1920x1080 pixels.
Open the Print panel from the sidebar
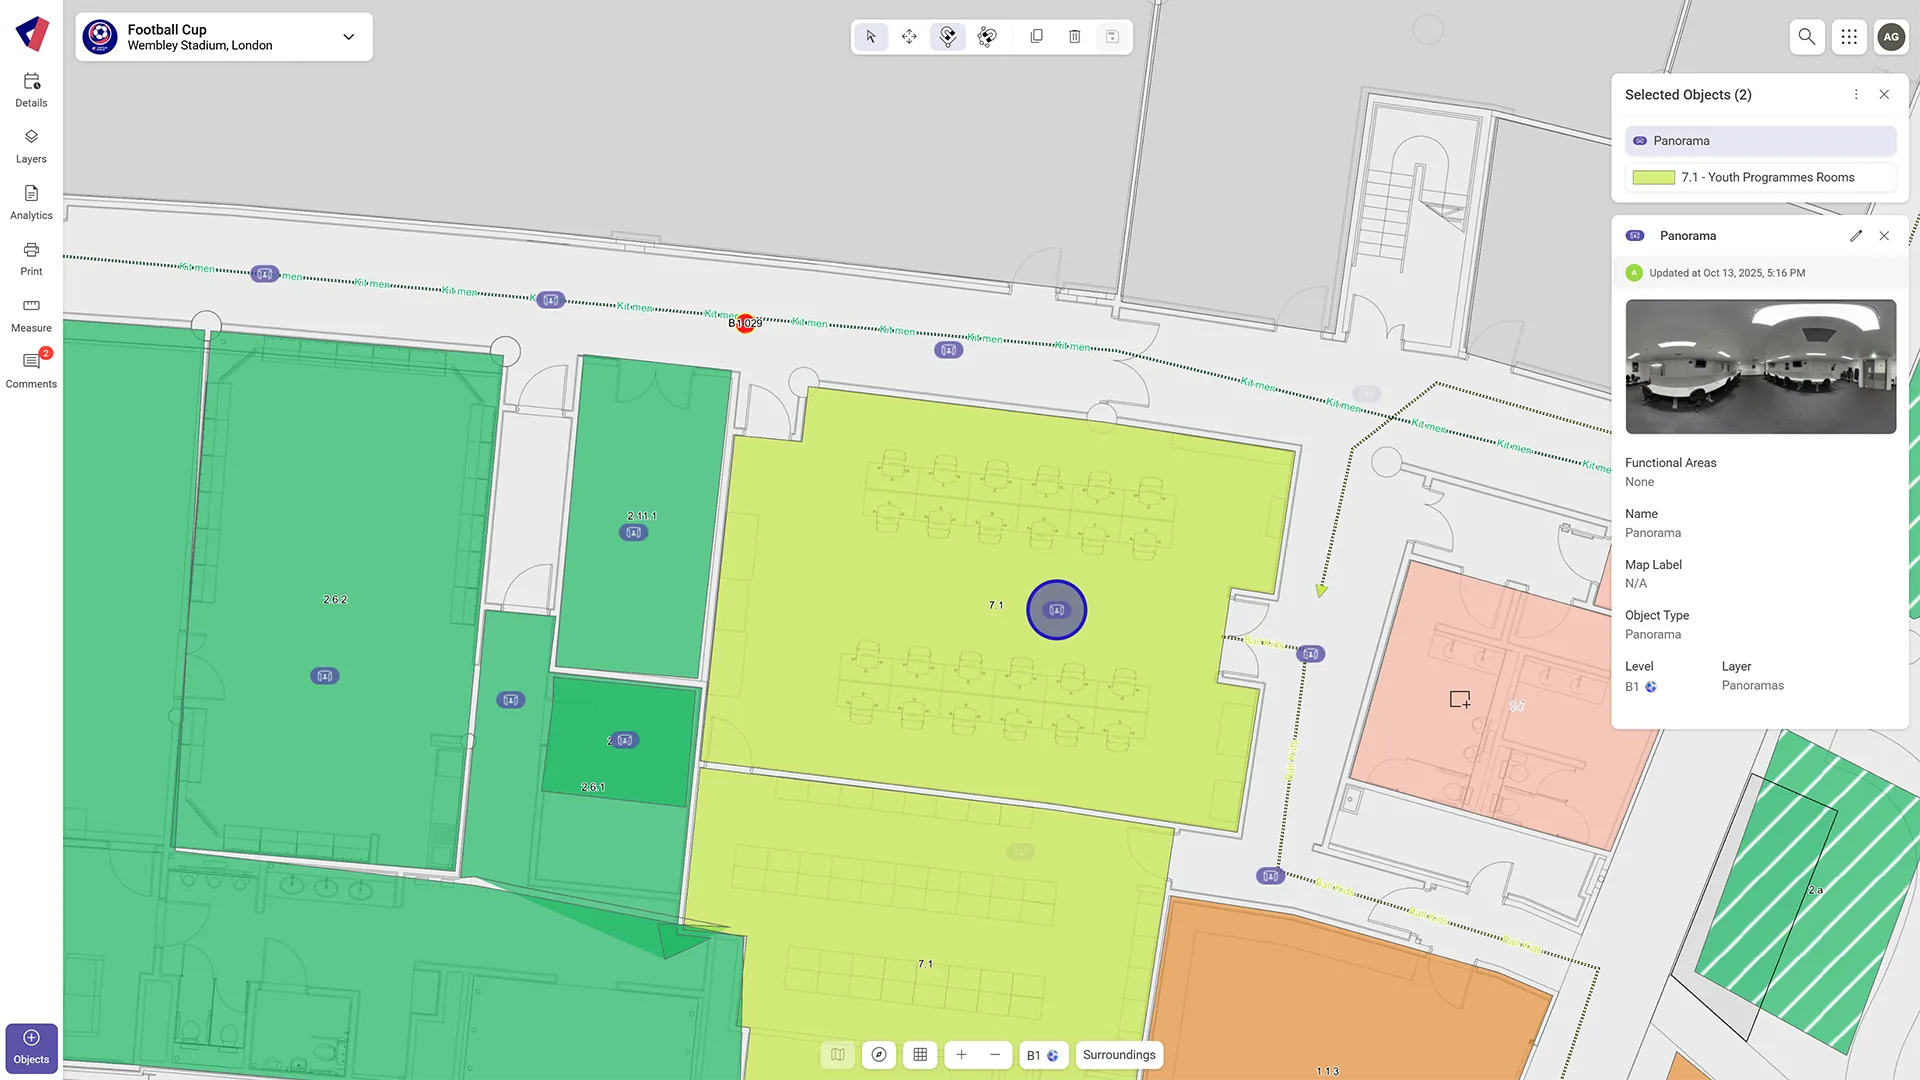(x=31, y=257)
